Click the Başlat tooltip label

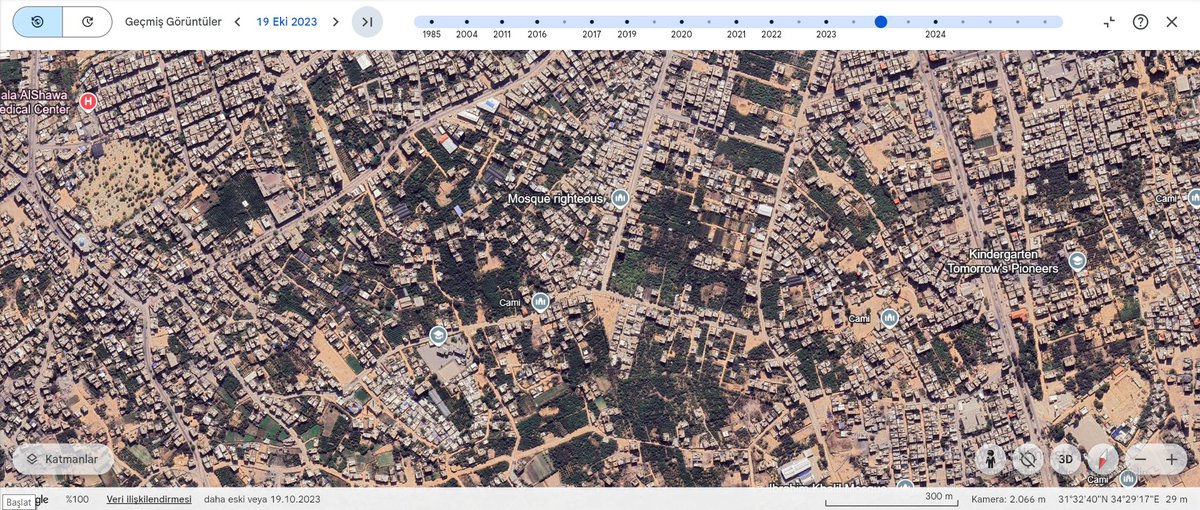pos(17,502)
